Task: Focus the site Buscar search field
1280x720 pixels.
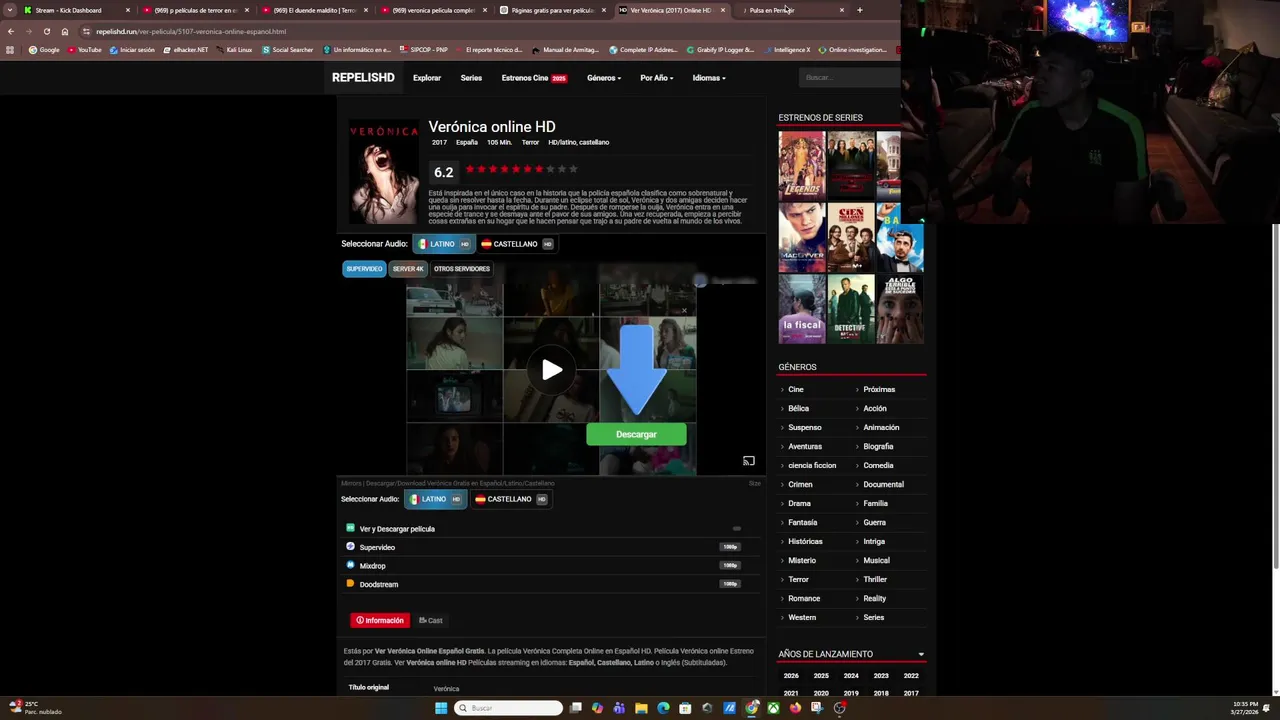Action: pos(850,77)
